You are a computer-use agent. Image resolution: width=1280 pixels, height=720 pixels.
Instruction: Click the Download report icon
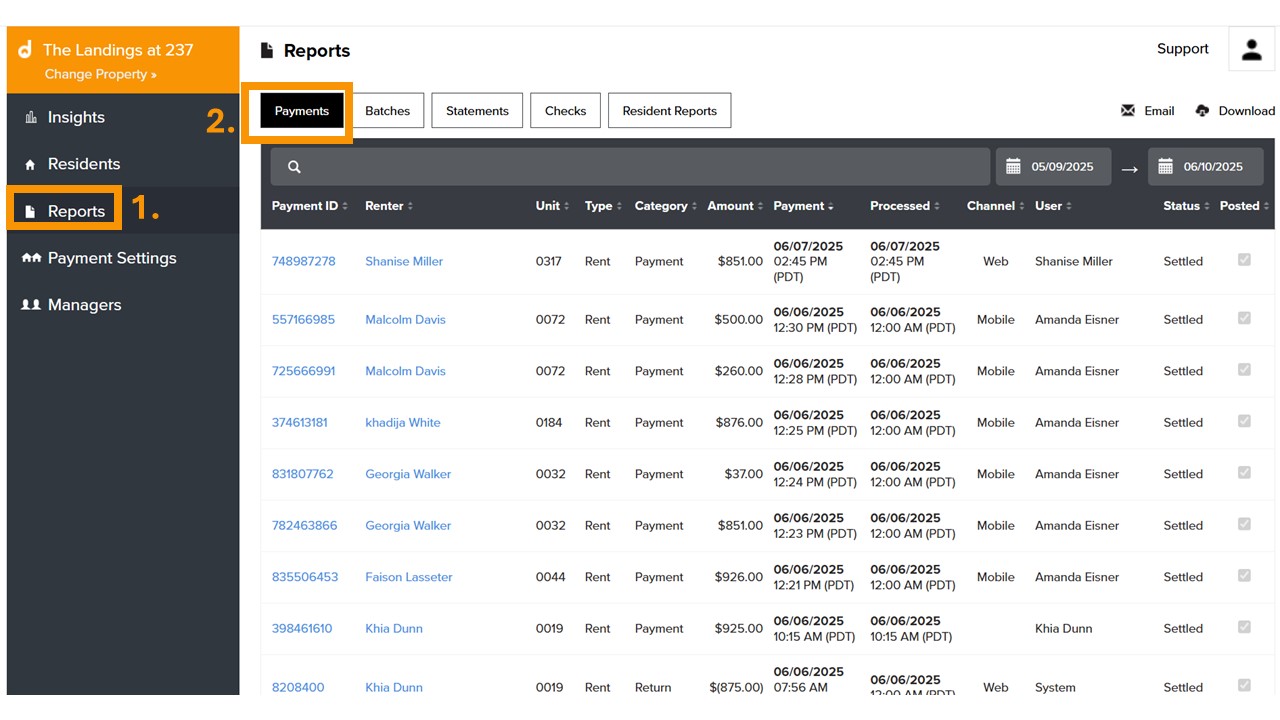[1200, 111]
